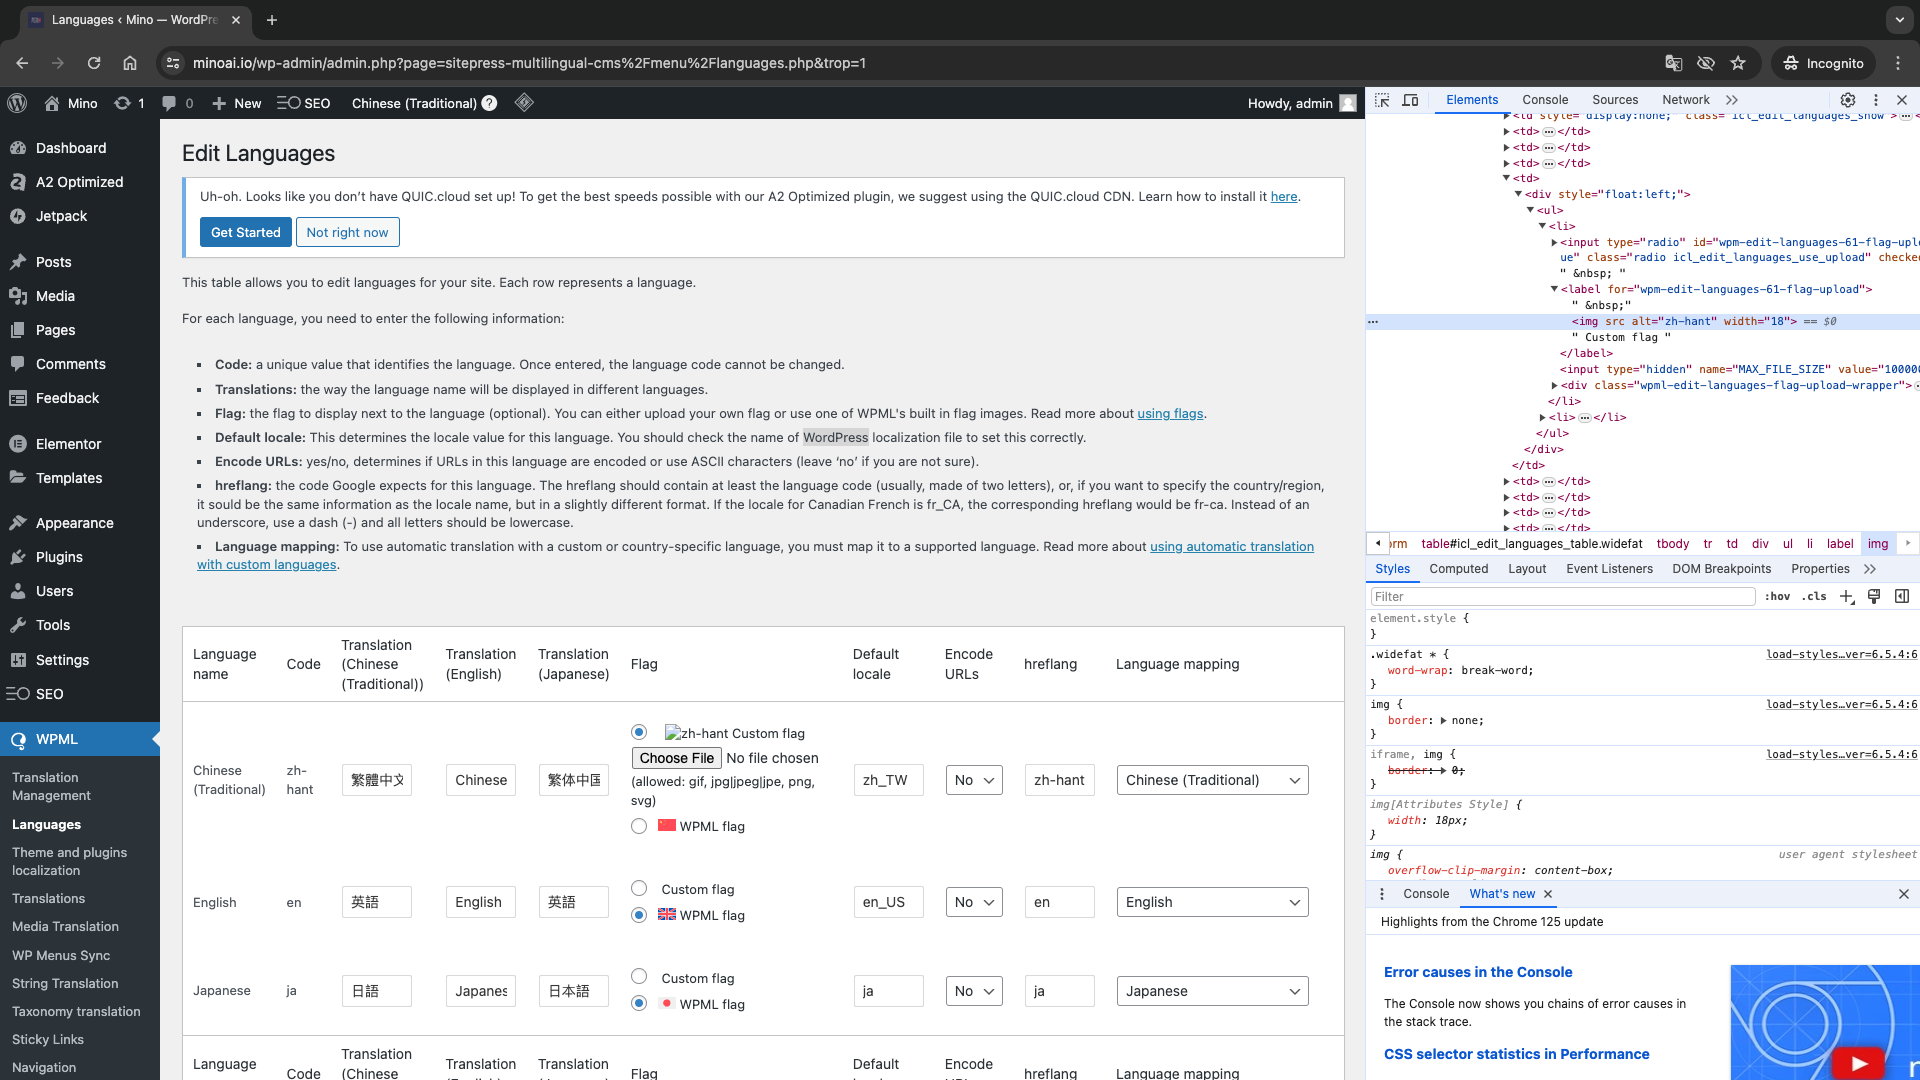This screenshot has width=1920, height=1080.
Task: Click the hreflang field containing zh-hant
Action: point(1060,780)
